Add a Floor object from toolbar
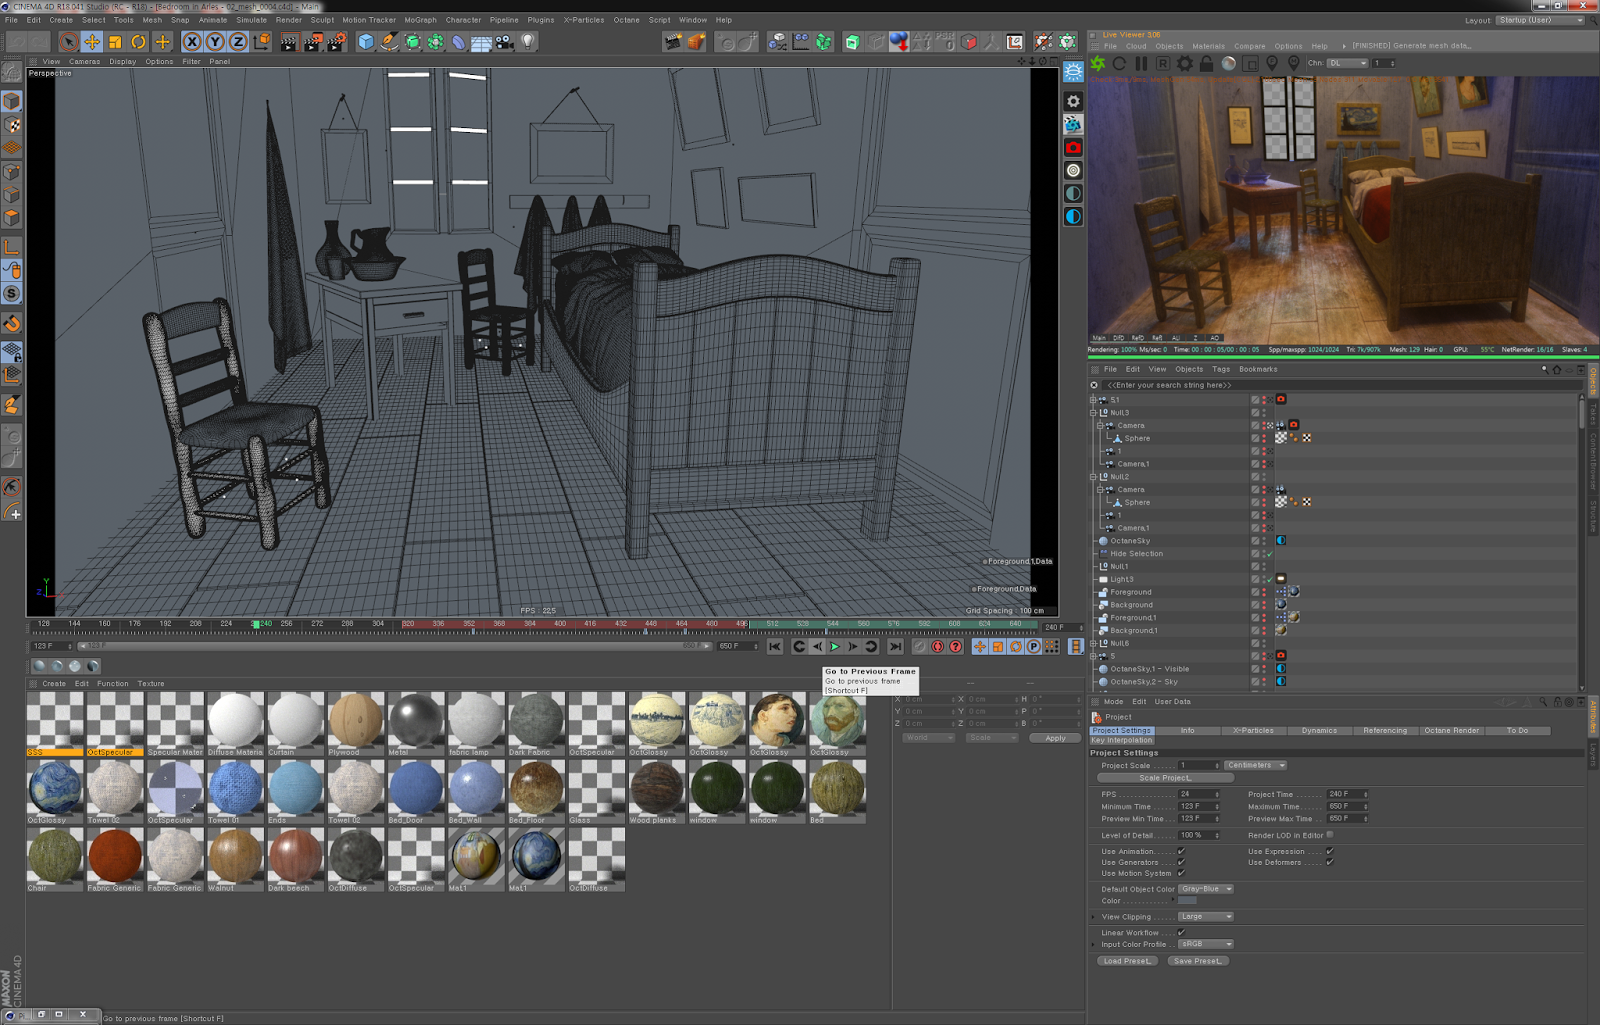1600x1025 pixels. [x=481, y=42]
